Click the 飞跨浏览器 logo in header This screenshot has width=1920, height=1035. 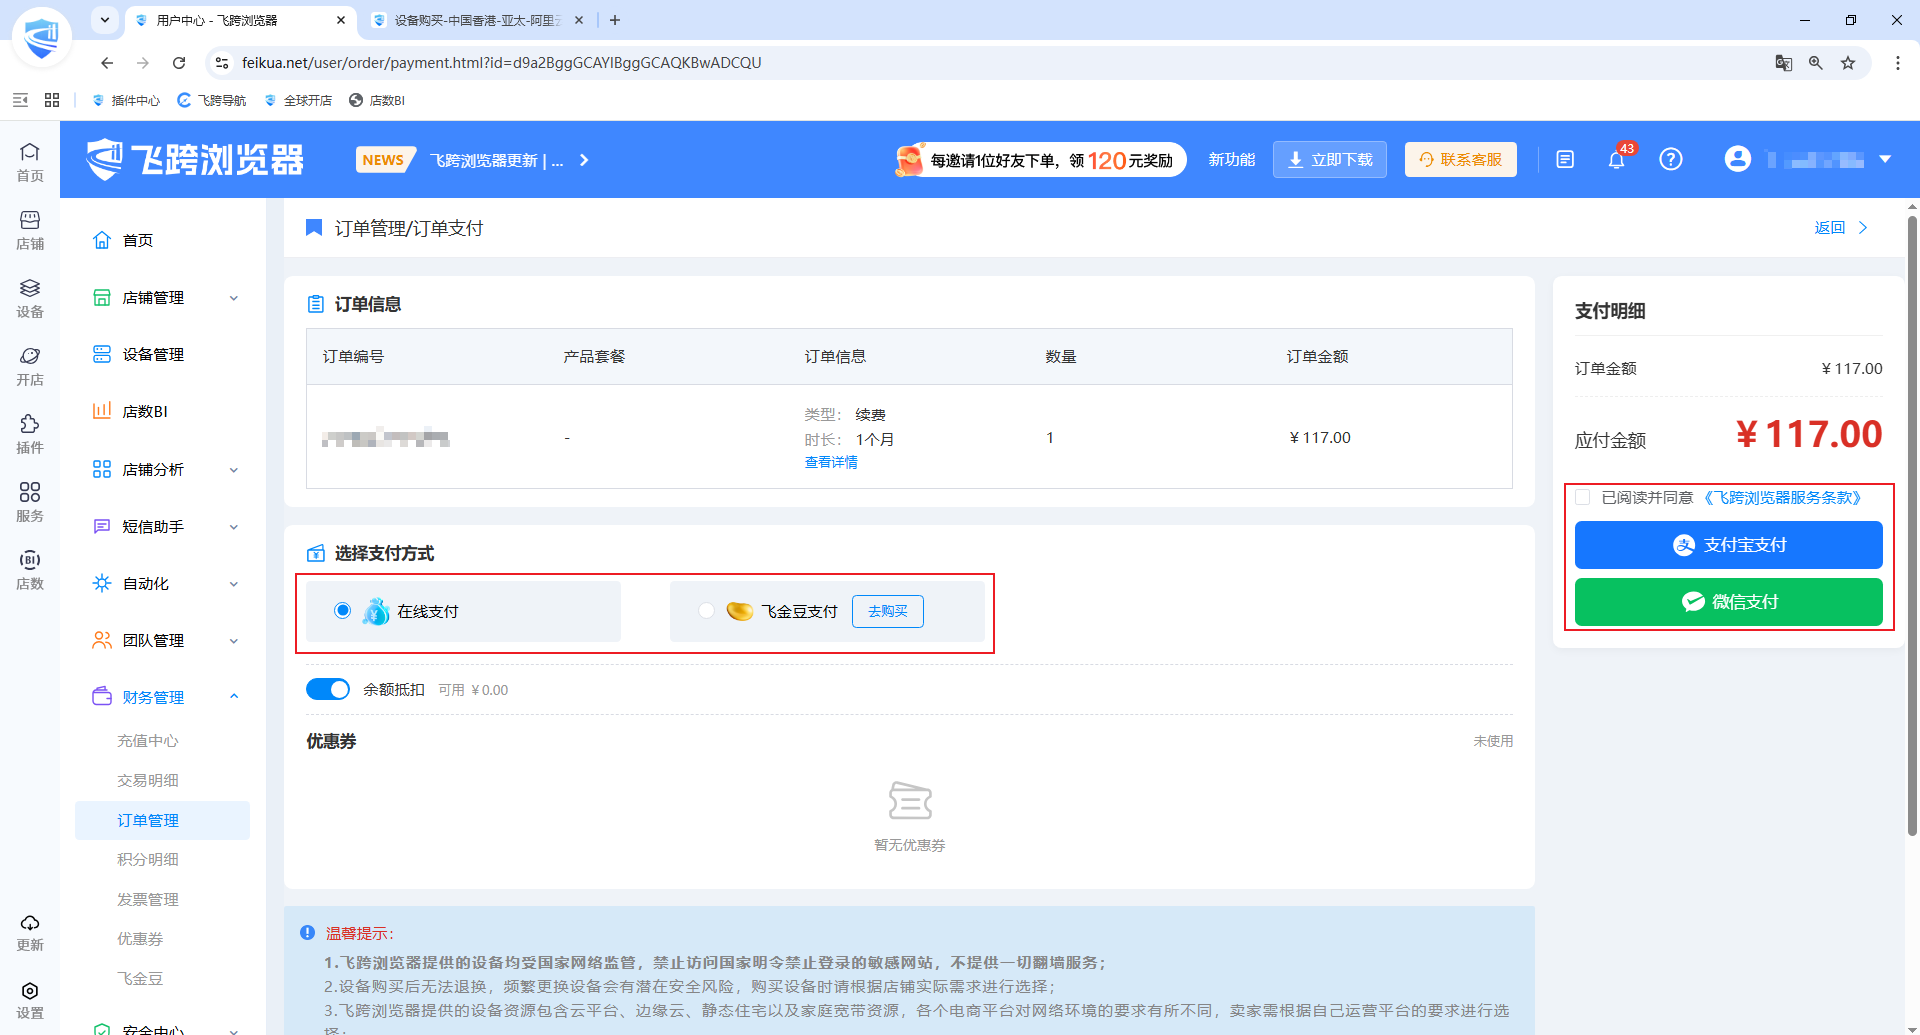coord(194,160)
